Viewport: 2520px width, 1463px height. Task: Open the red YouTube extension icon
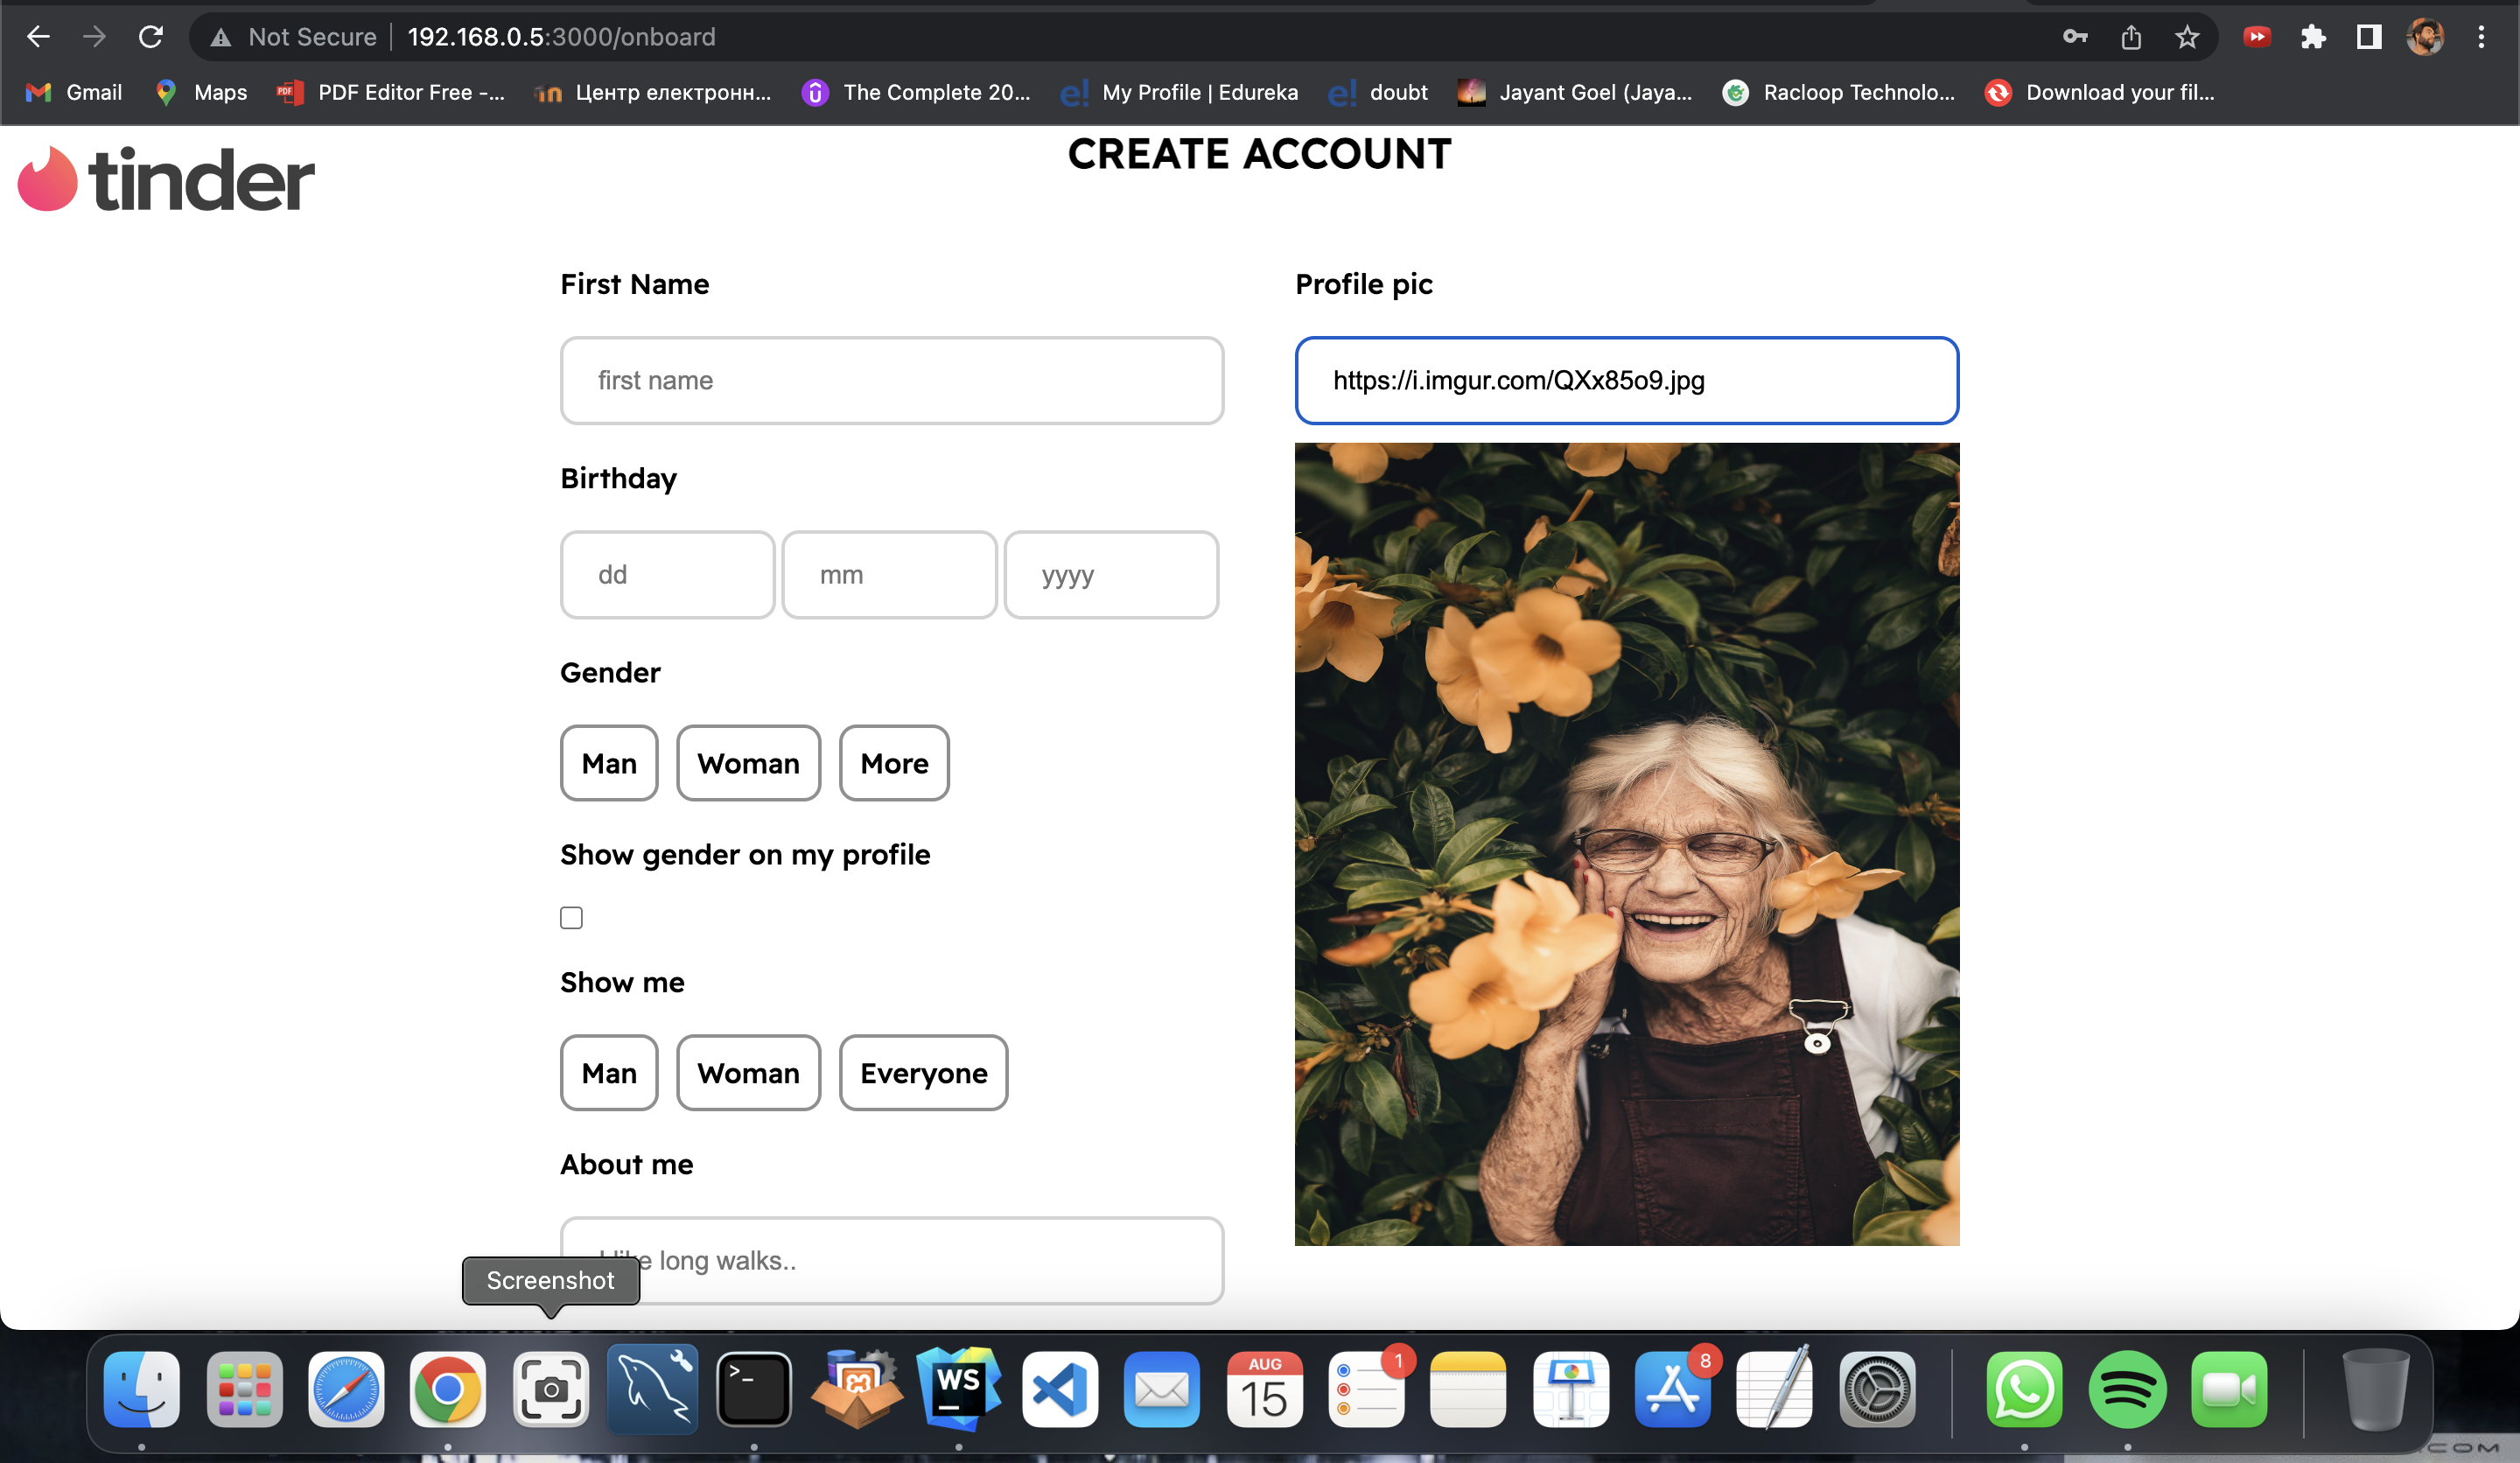point(2257,37)
